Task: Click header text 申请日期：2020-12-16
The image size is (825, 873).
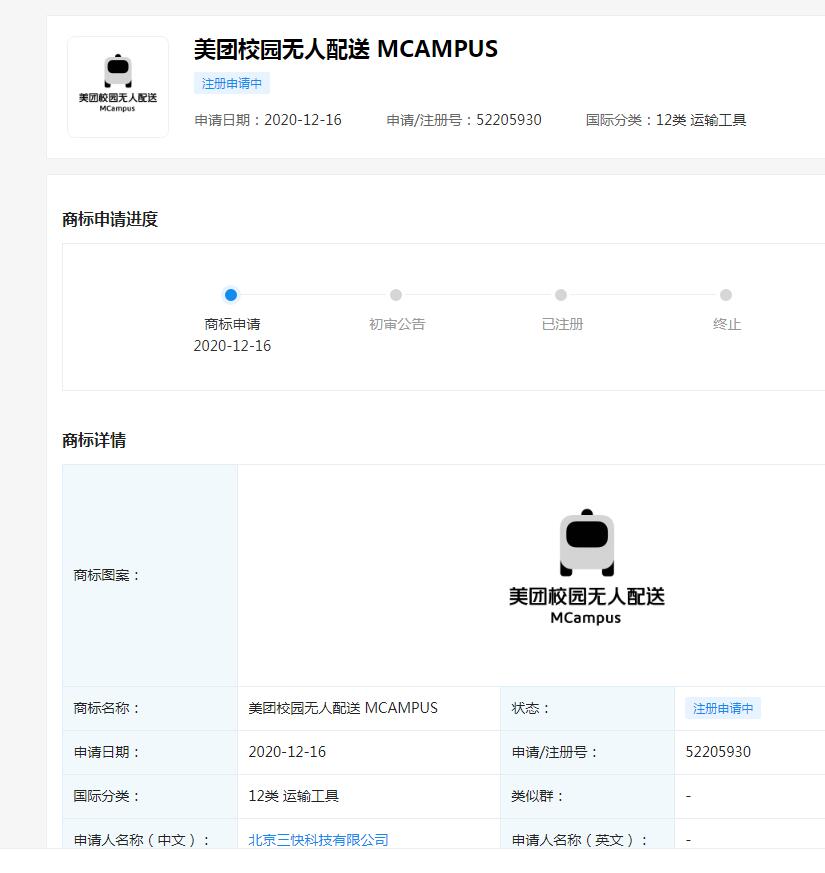Action: [x=268, y=120]
